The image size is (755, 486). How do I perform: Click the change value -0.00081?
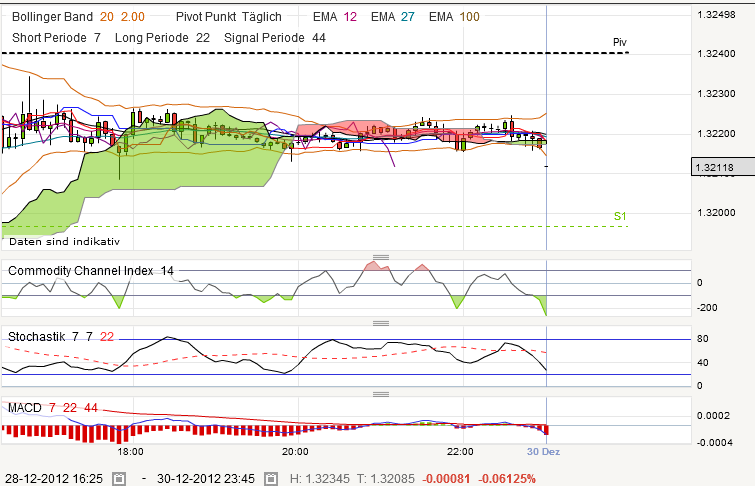point(446,479)
